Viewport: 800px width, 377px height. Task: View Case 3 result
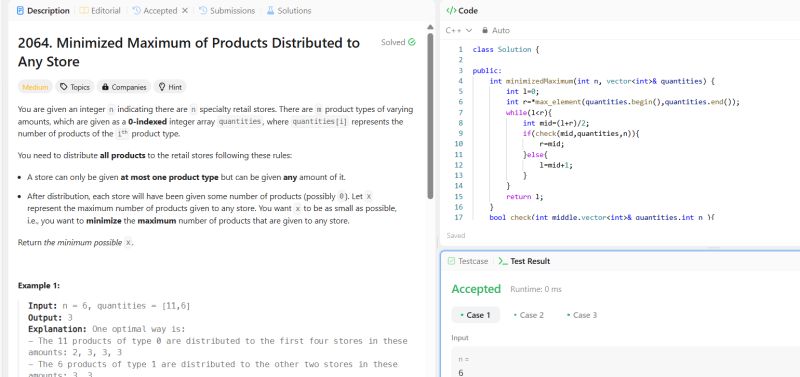(582, 315)
